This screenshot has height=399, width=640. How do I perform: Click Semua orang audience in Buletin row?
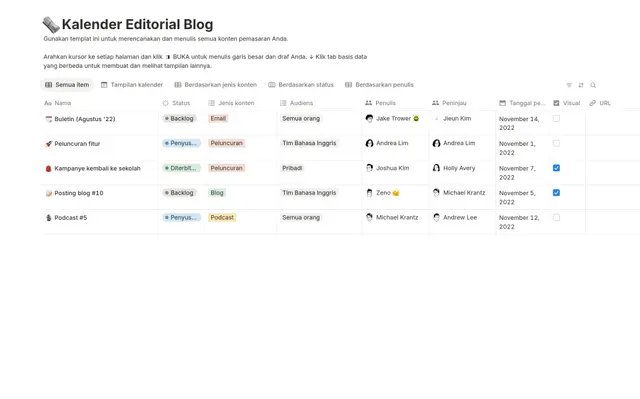tap(301, 119)
